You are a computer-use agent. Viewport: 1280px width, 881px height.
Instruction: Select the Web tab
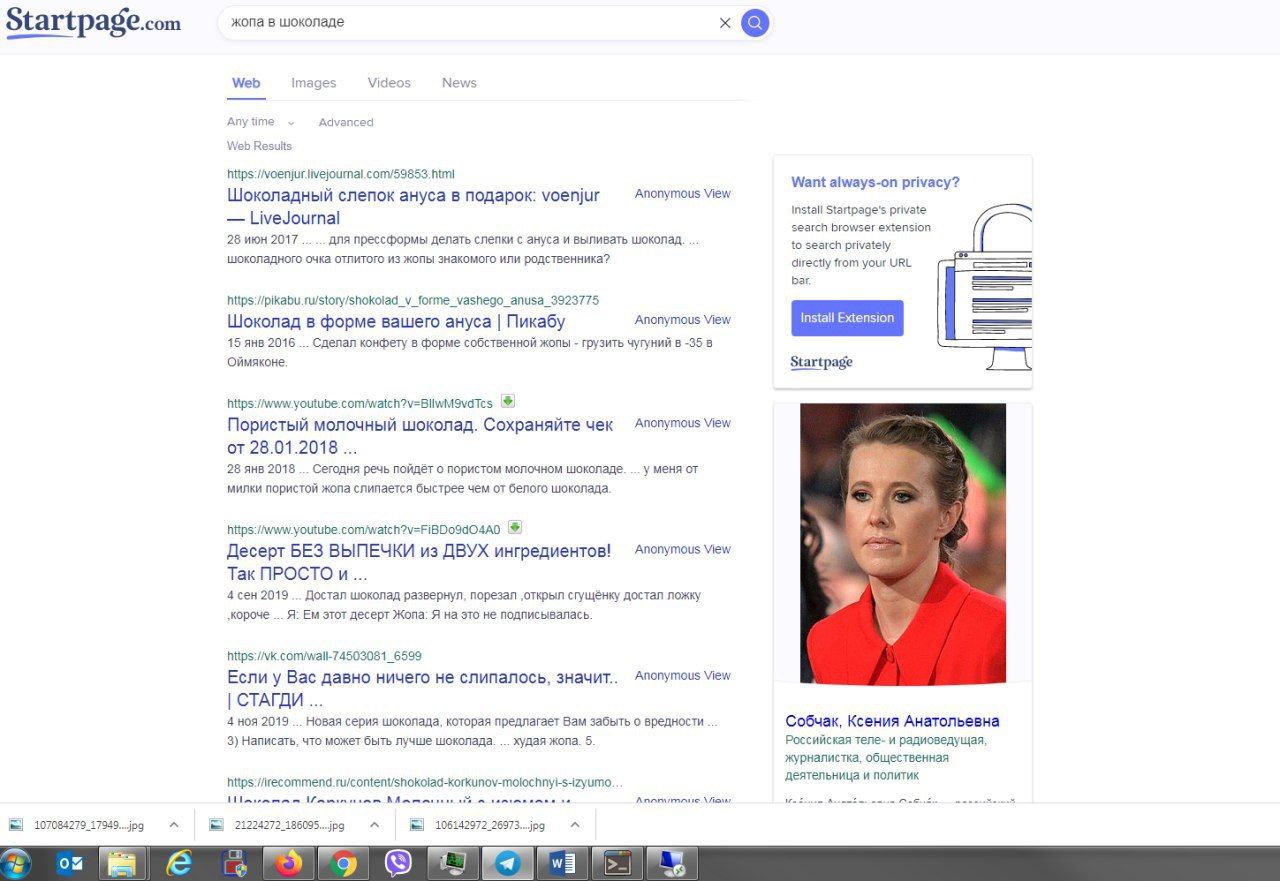click(x=246, y=83)
